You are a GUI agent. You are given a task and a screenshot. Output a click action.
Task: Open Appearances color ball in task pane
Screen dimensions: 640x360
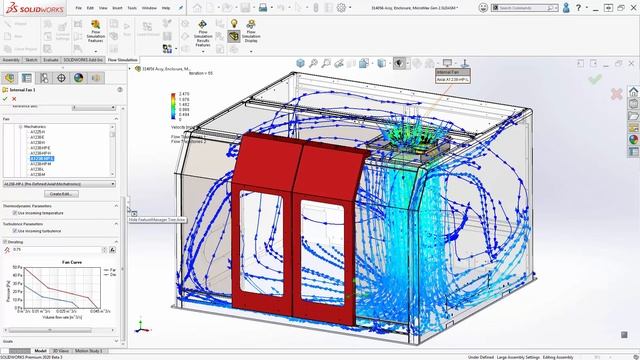633,140
